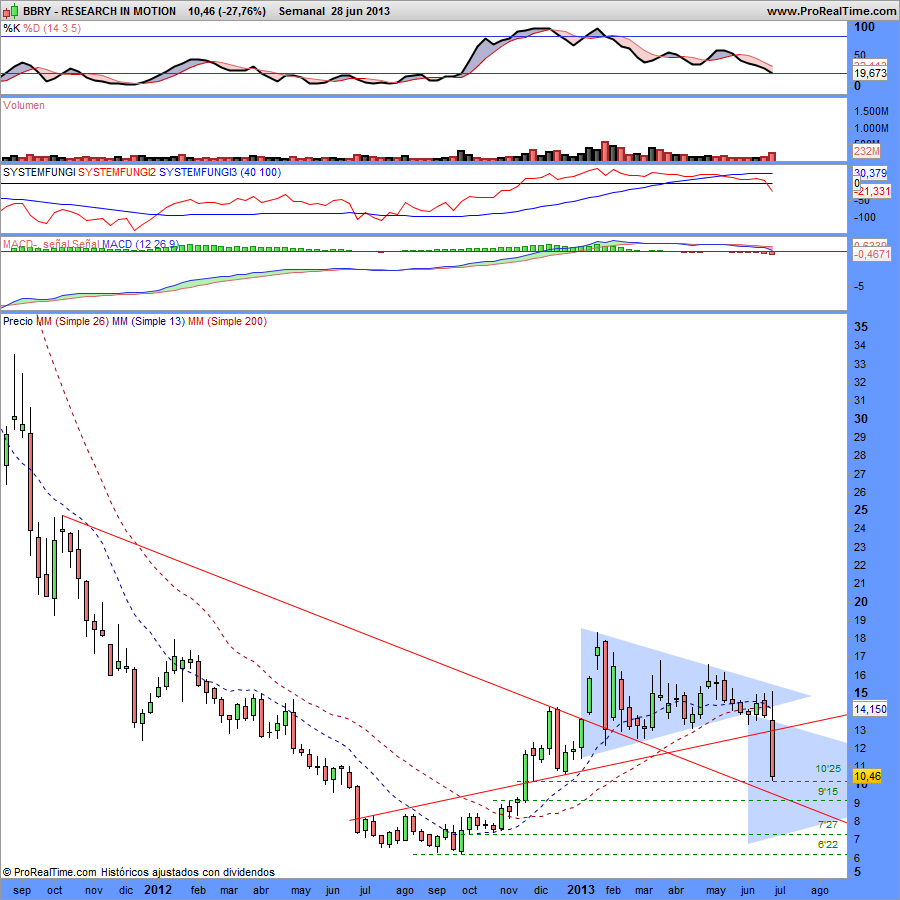Viewport: 900px width, 900px height.
Task: Click the support level label 10'25
Action: (828, 769)
